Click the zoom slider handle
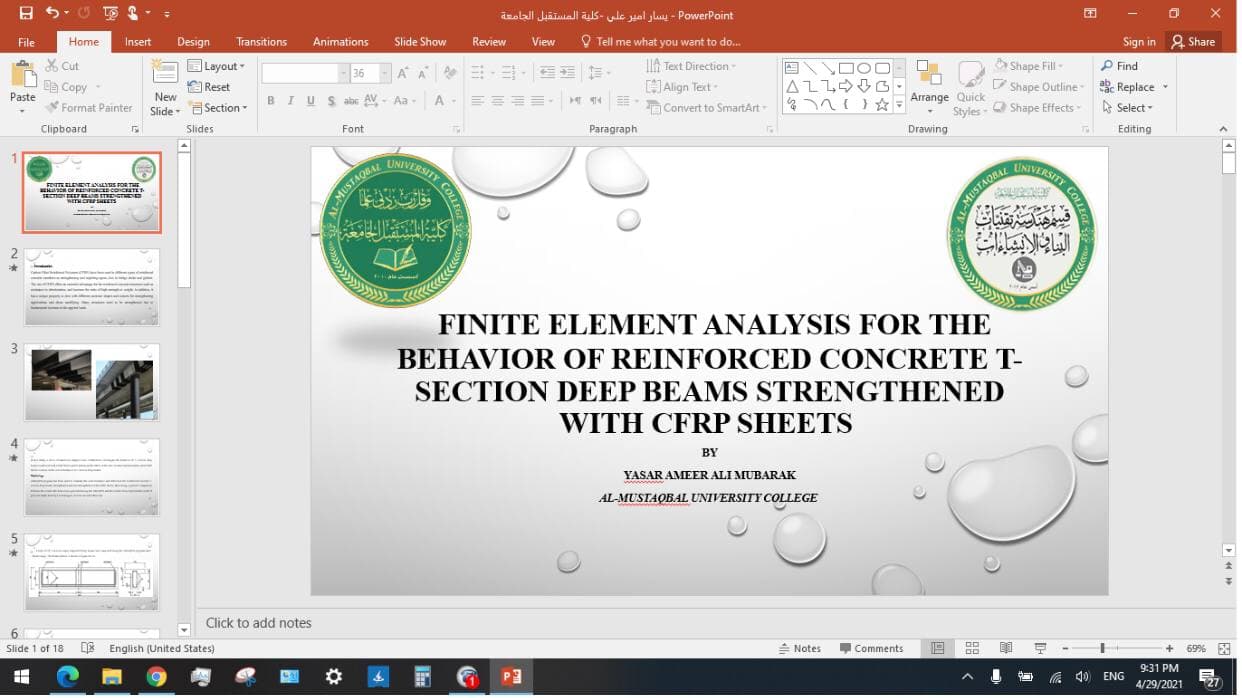The width and height of the screenshot is (1242, 698). pyautogui.click(x=1102, y=648)
